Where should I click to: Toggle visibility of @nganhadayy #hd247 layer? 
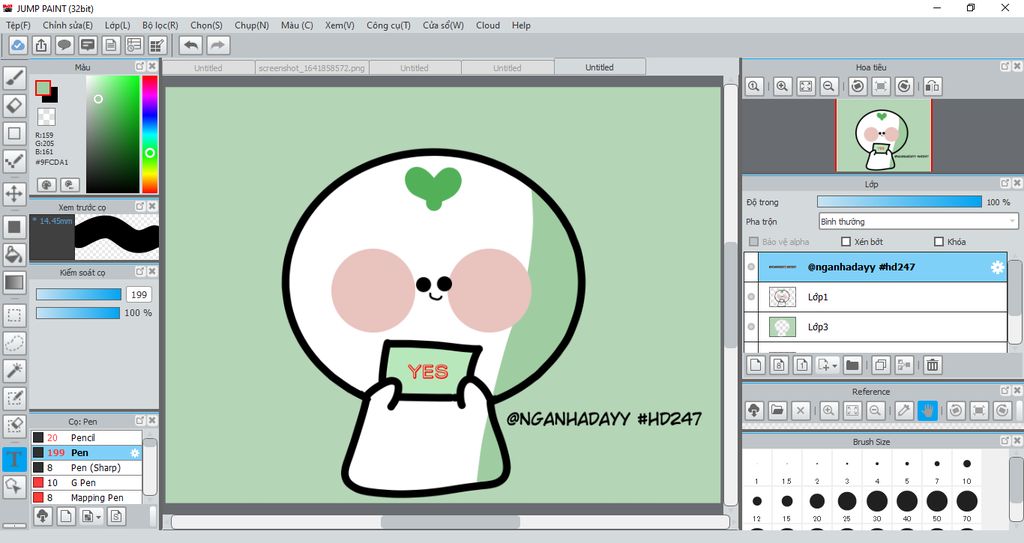point(751,267)
